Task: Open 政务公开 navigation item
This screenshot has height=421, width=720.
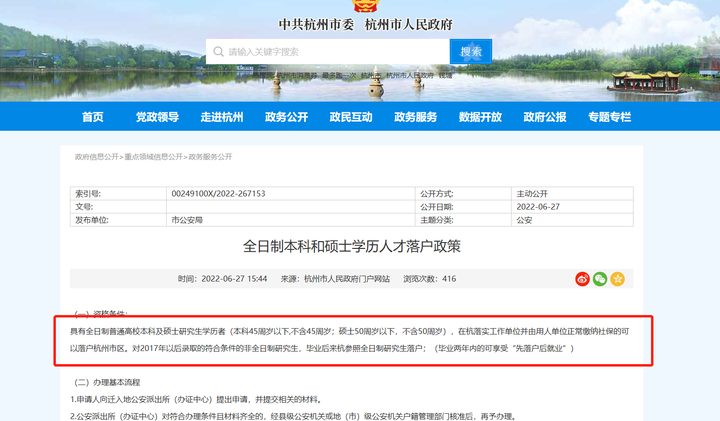Action: (287, 117)
